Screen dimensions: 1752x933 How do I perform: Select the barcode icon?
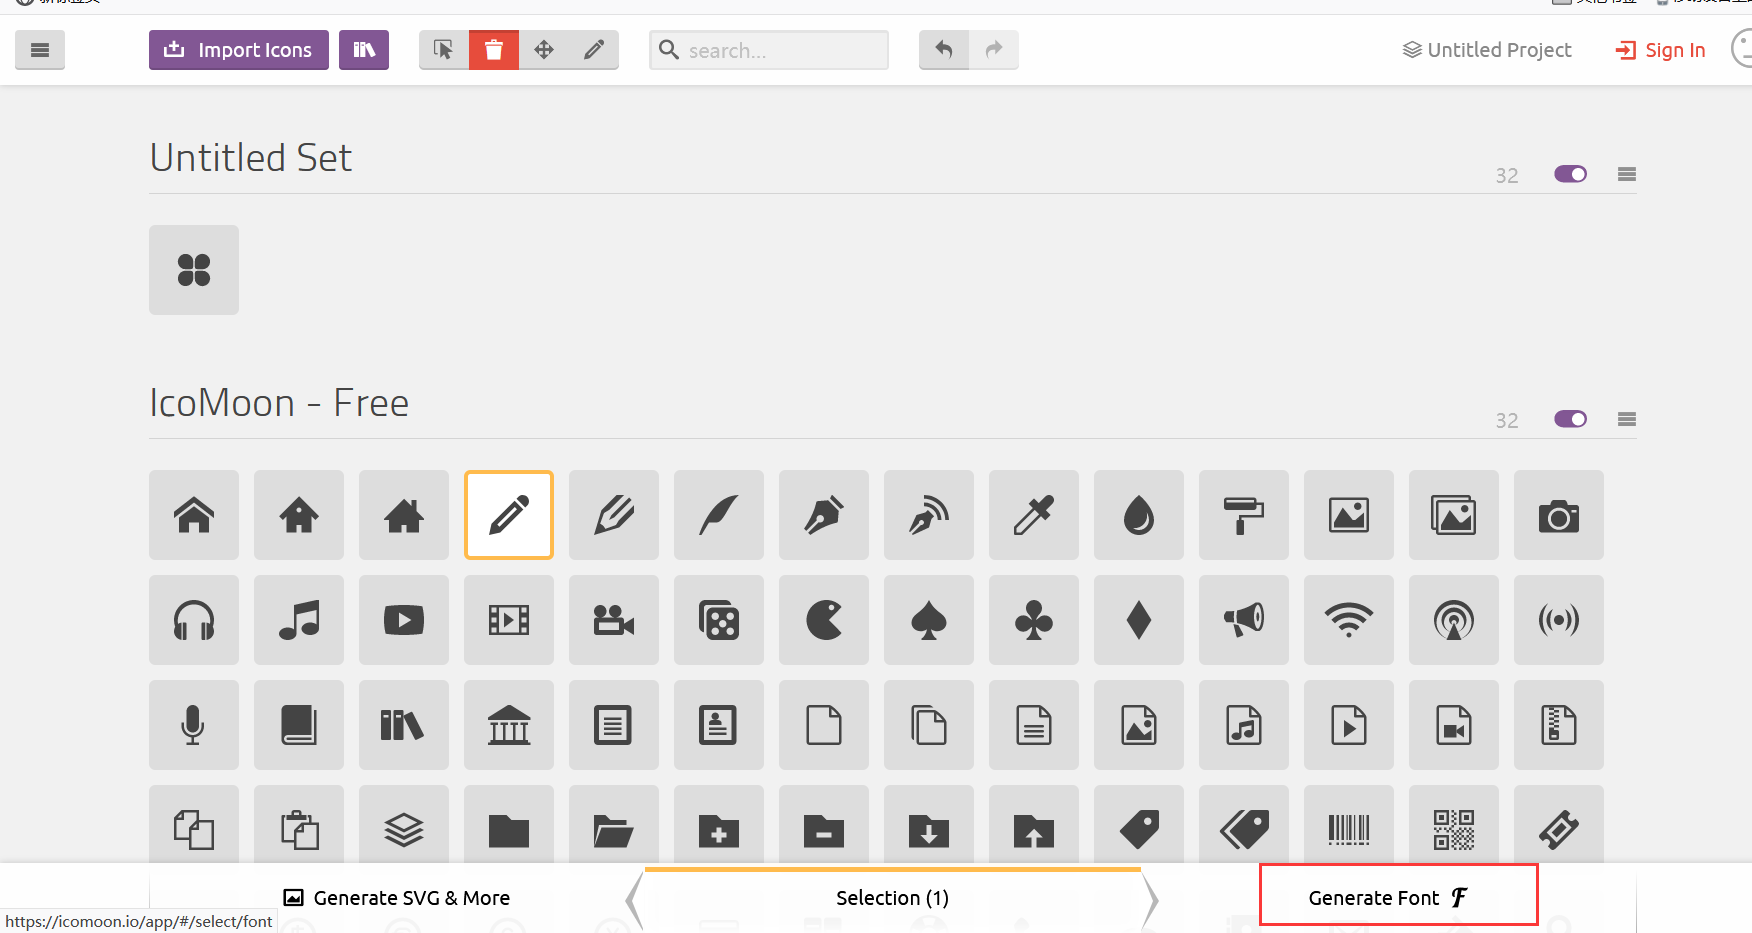1348,830
